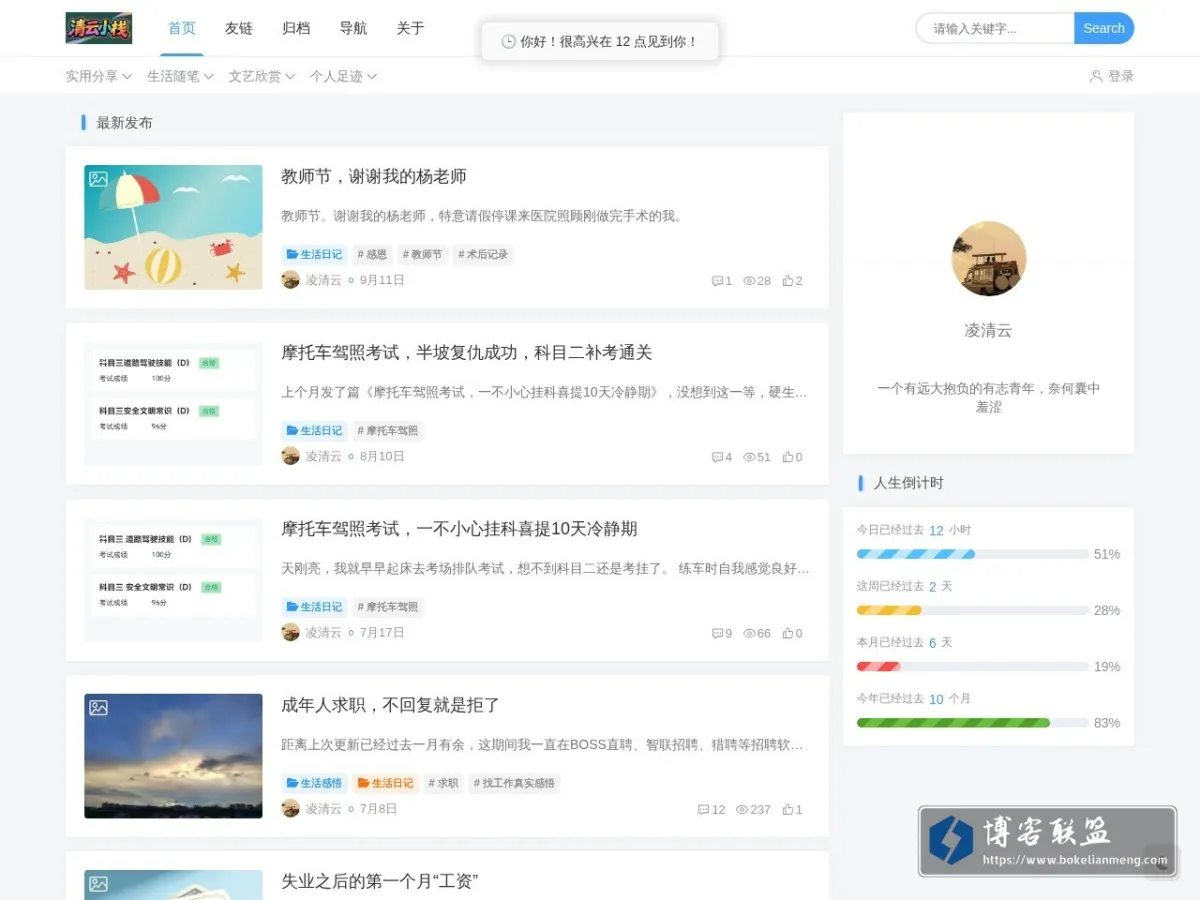Open thumbnail of 半坡复仇成功 post
The image size is (1200, 900).
(x=174, y=403)
